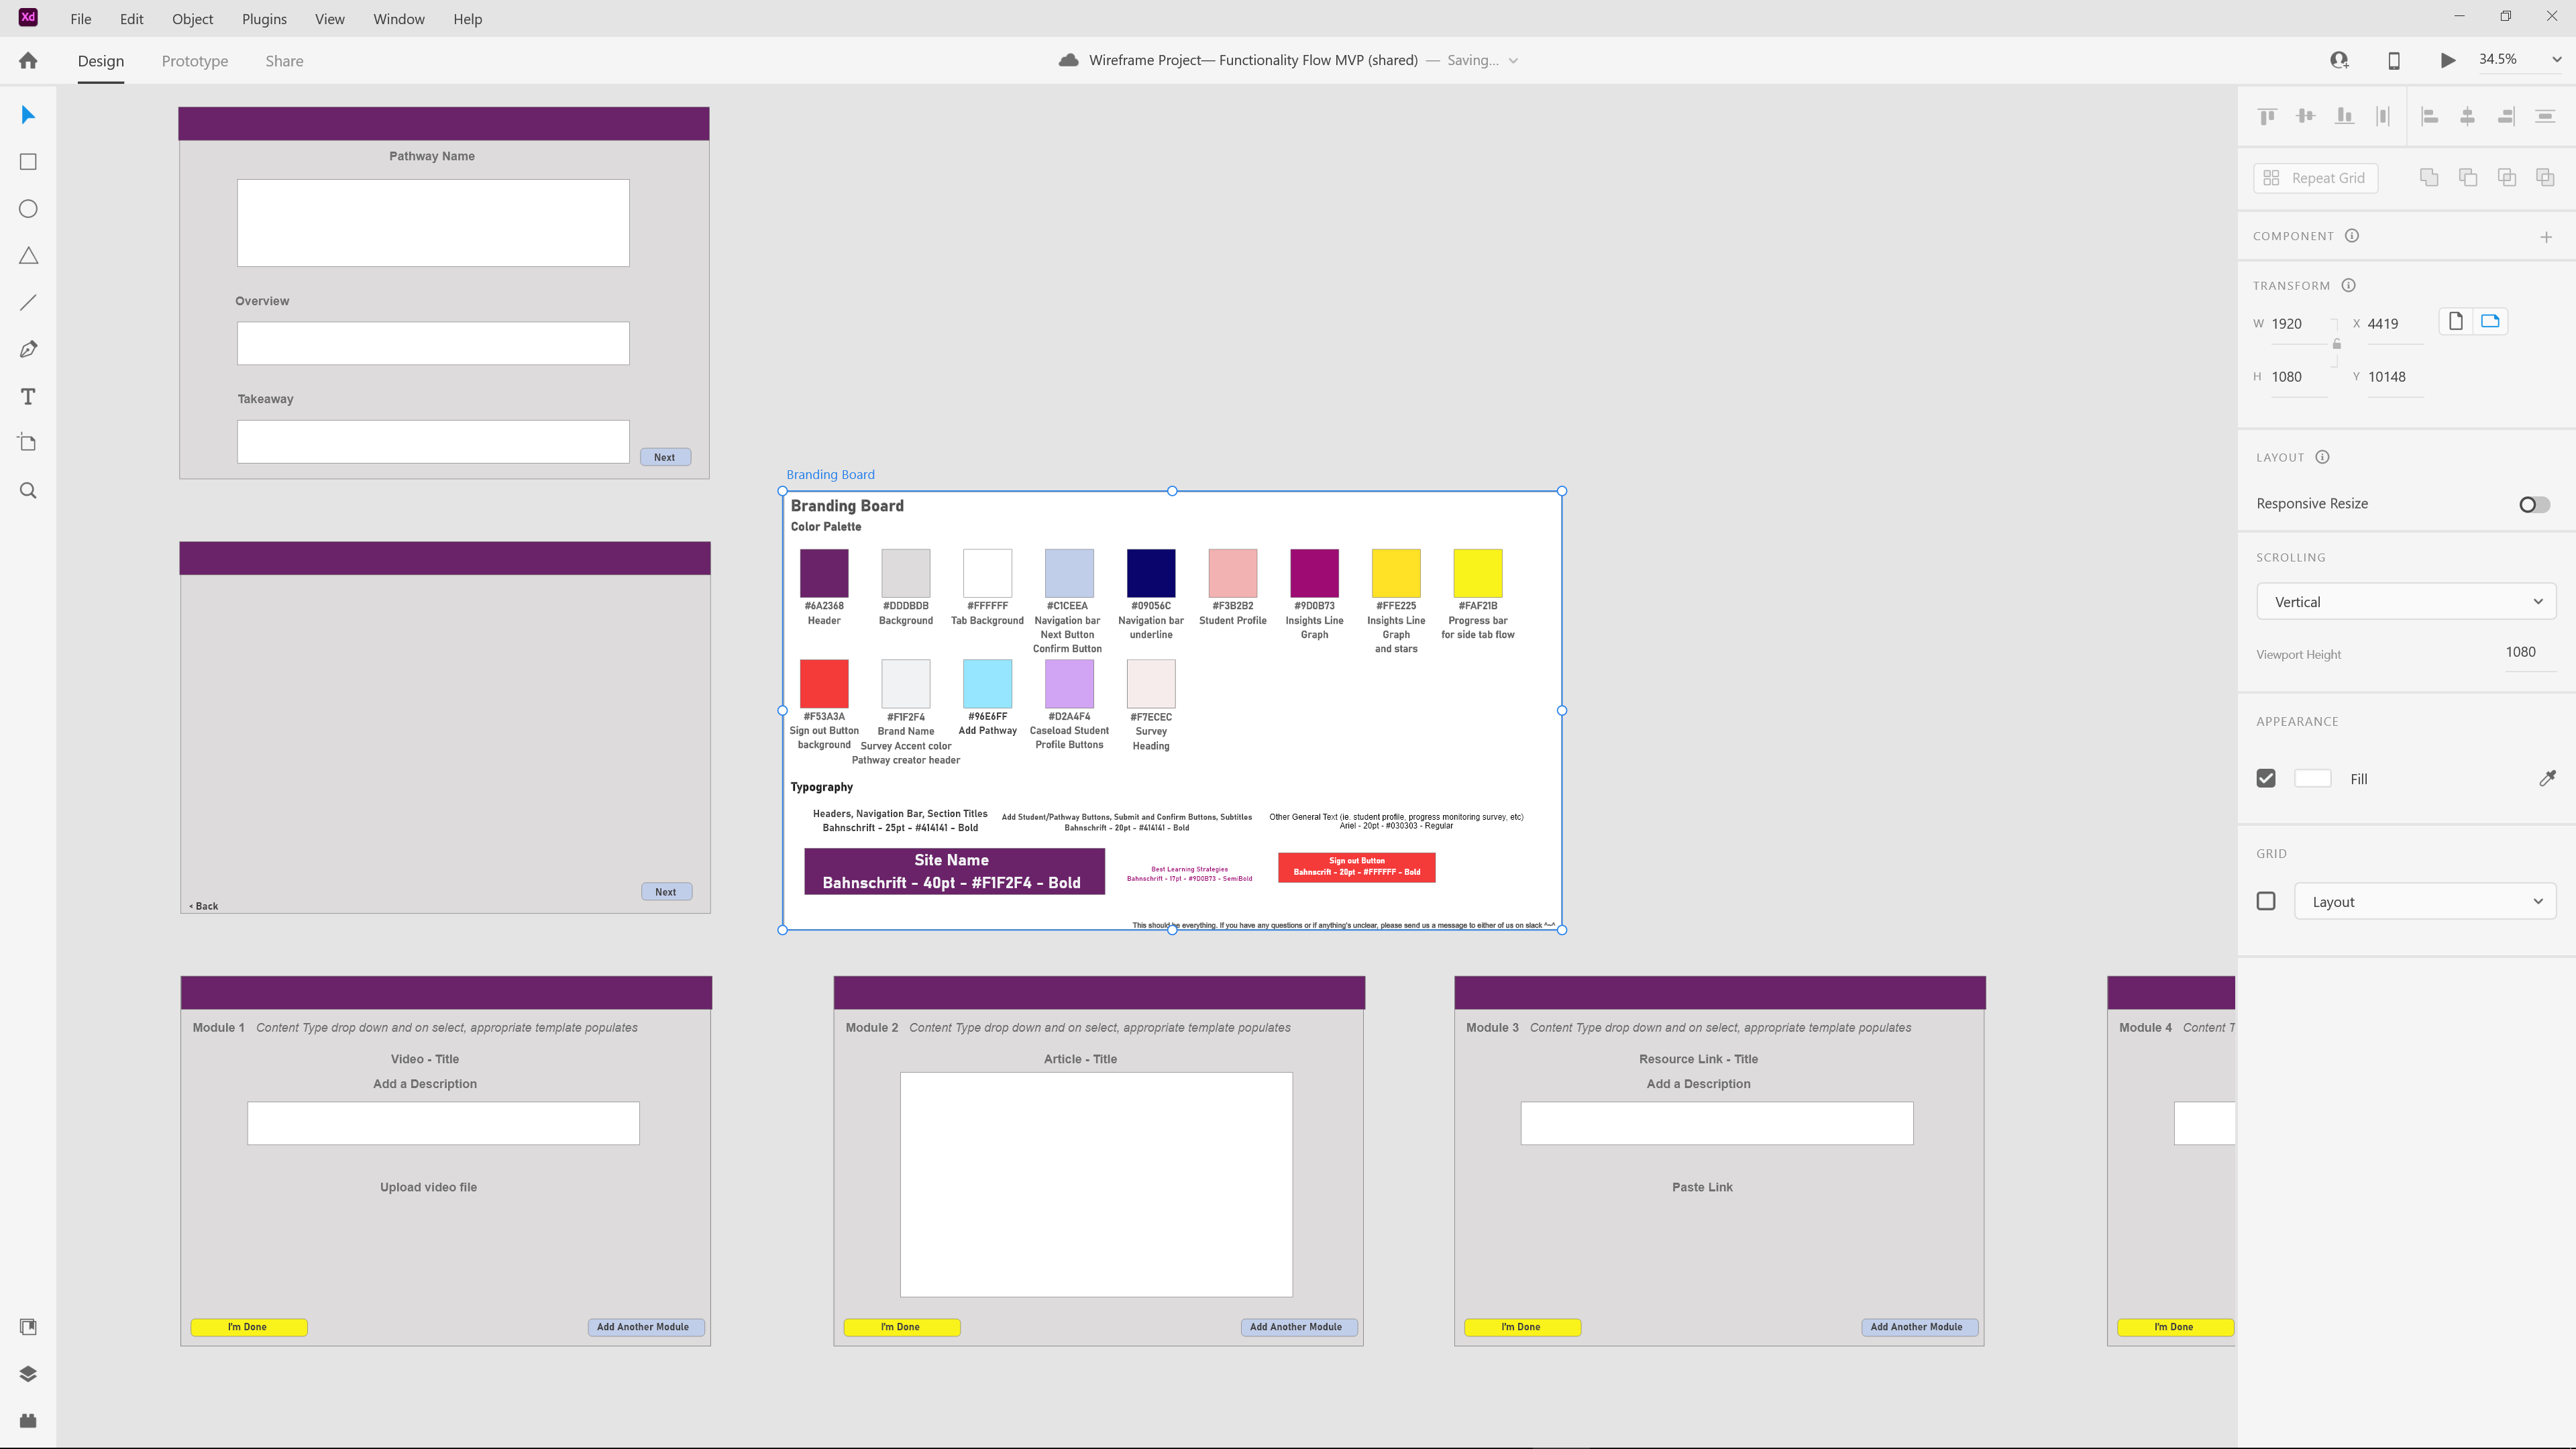Uncheck the Fill checkbox

(2266, 778)
